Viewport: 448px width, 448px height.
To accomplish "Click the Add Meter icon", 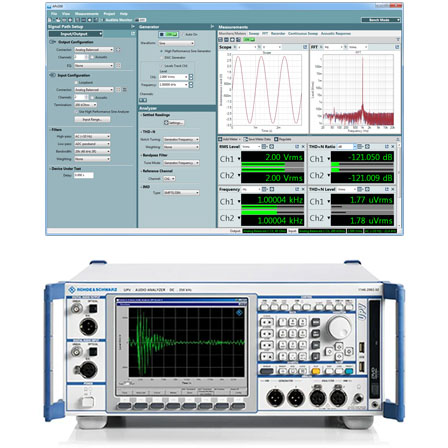I will [x=220, y=139].
